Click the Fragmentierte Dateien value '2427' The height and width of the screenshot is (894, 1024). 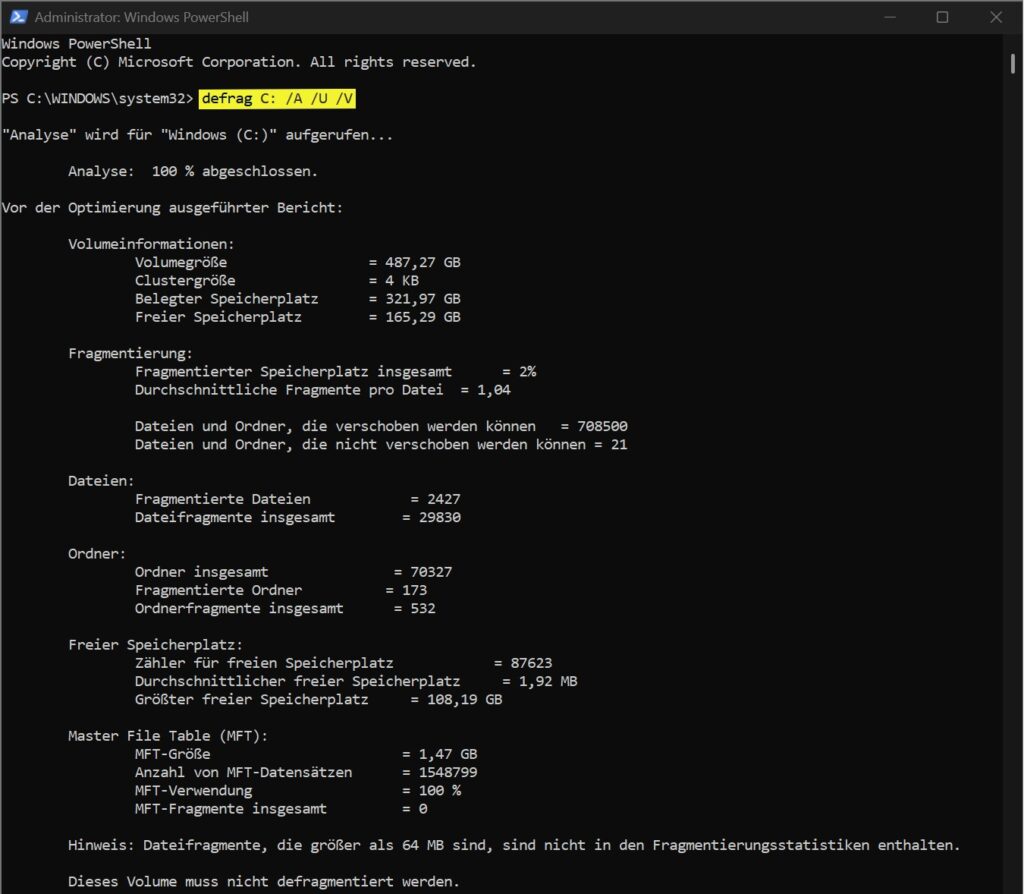tap(443, 499)
